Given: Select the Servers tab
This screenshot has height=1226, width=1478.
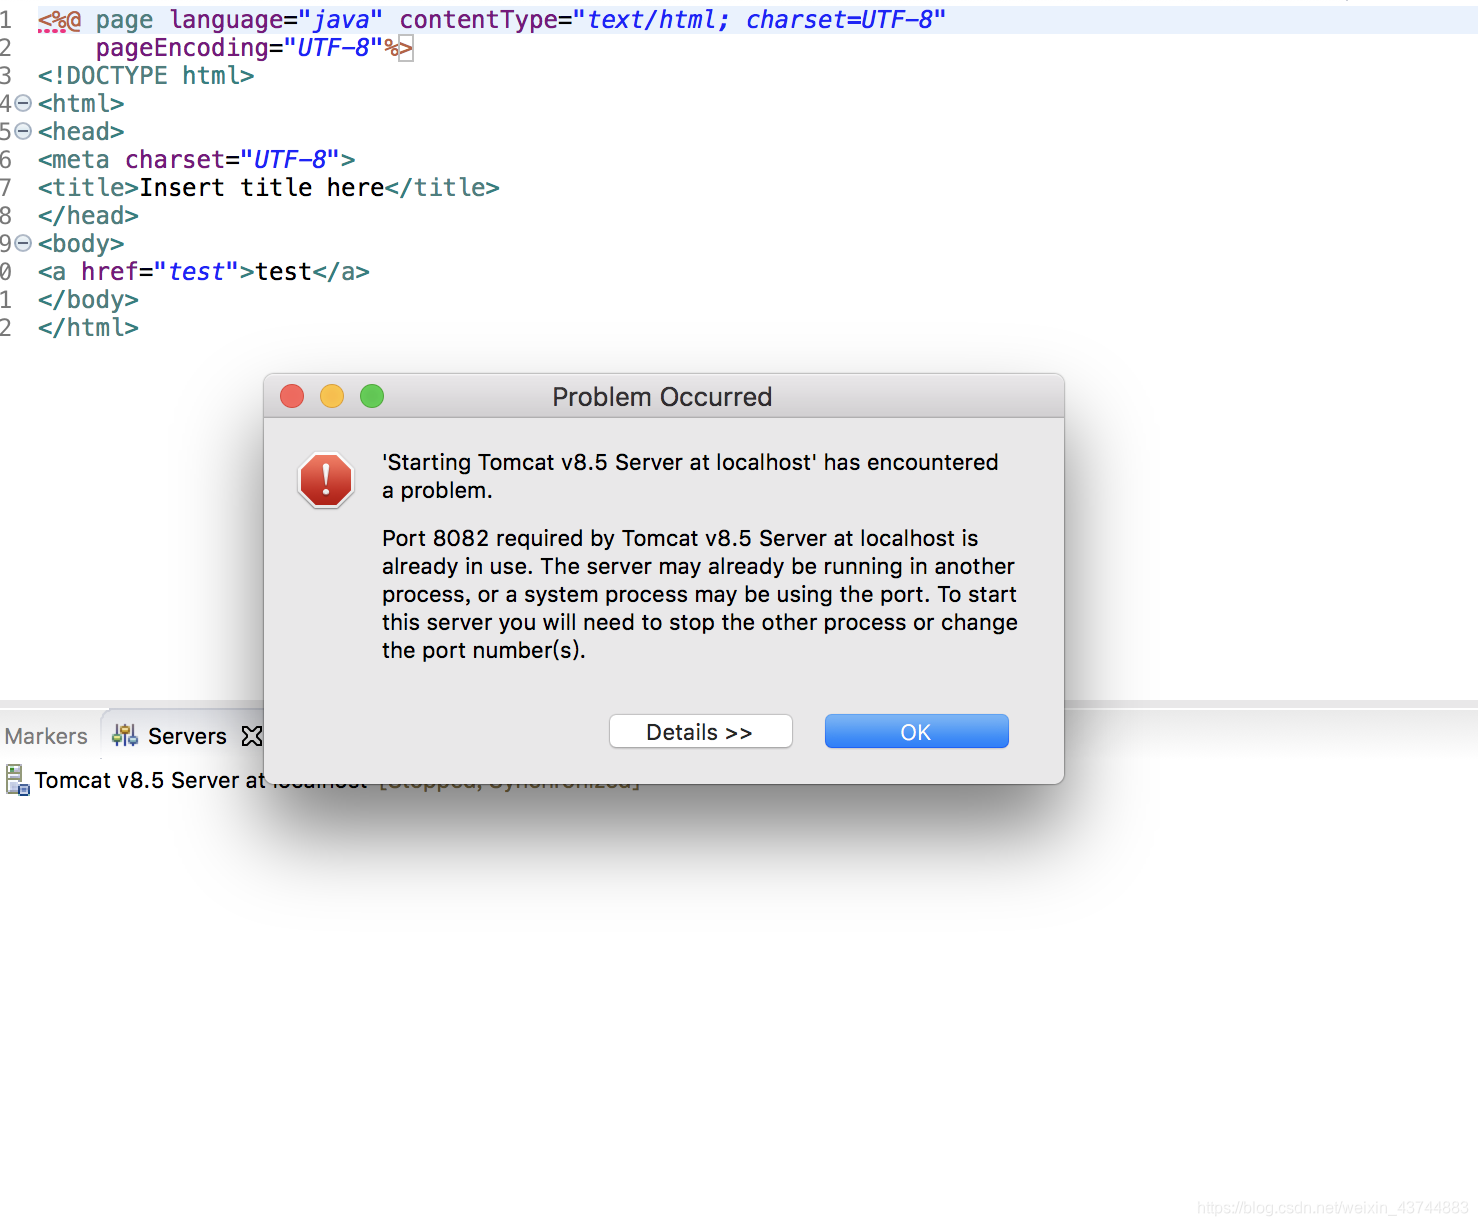Looking at the screenshot, I should (x=187, y=736).
